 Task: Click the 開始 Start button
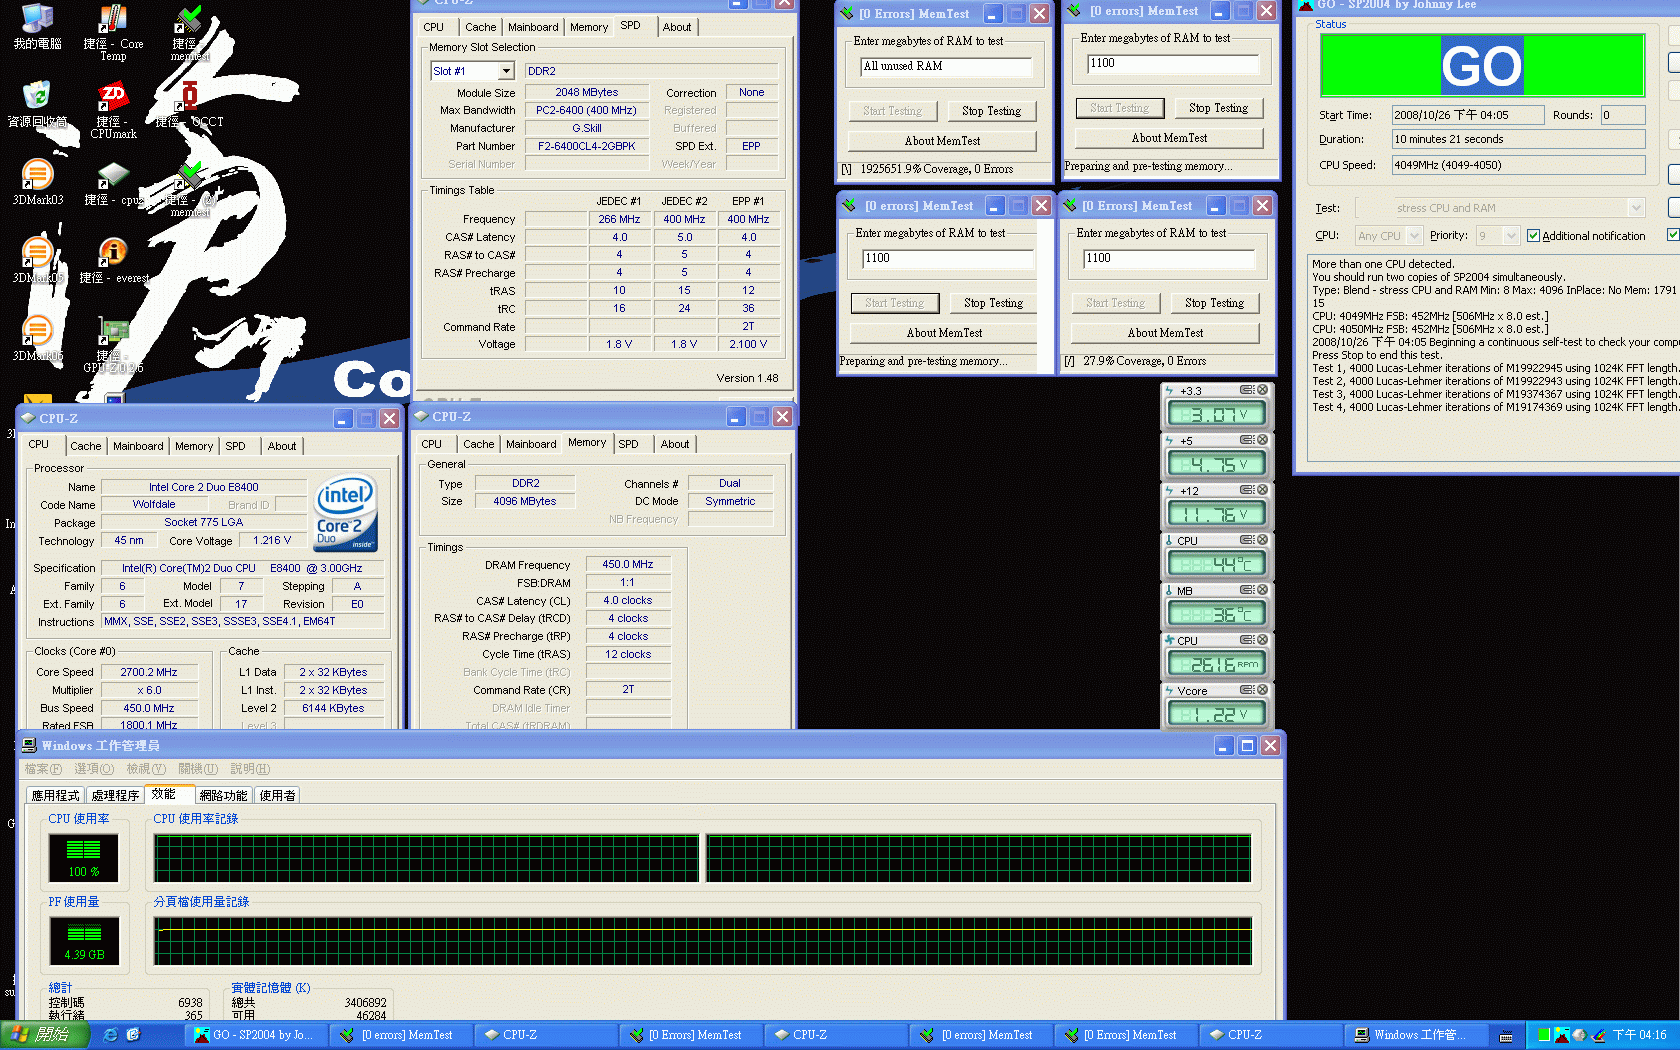[45, 1035]
